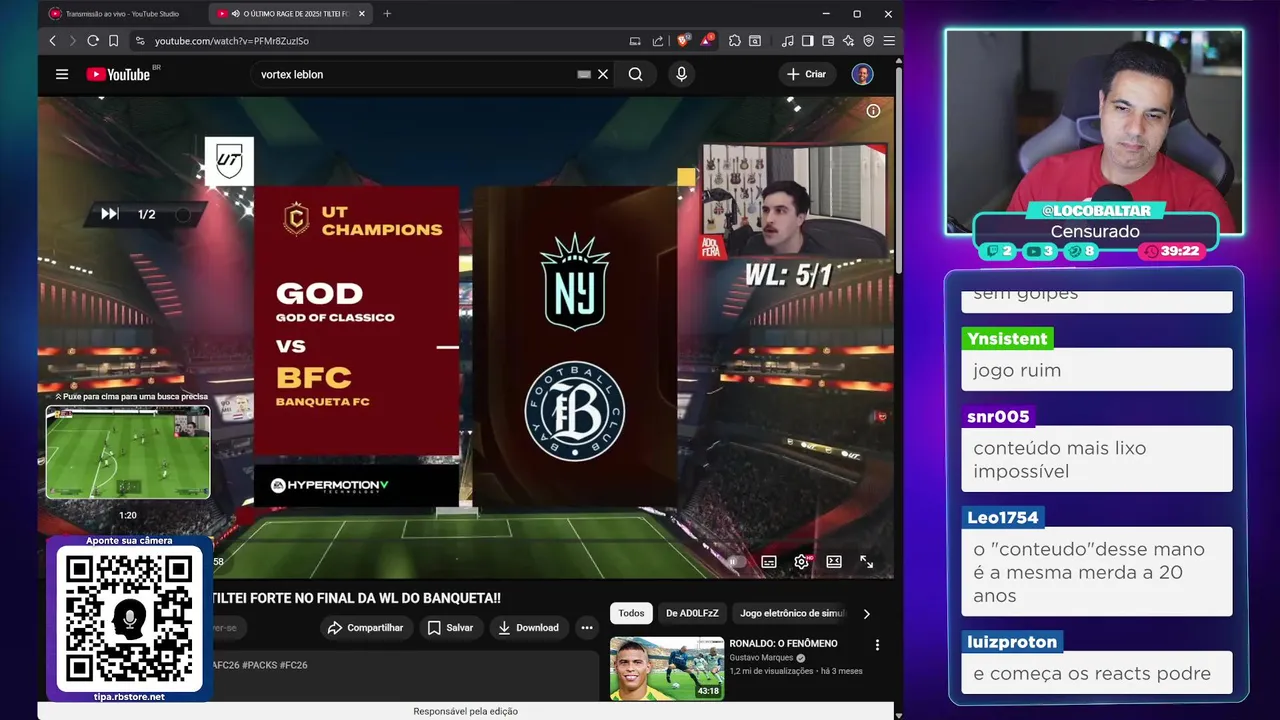Download the video via Download button

coord(529,628)
